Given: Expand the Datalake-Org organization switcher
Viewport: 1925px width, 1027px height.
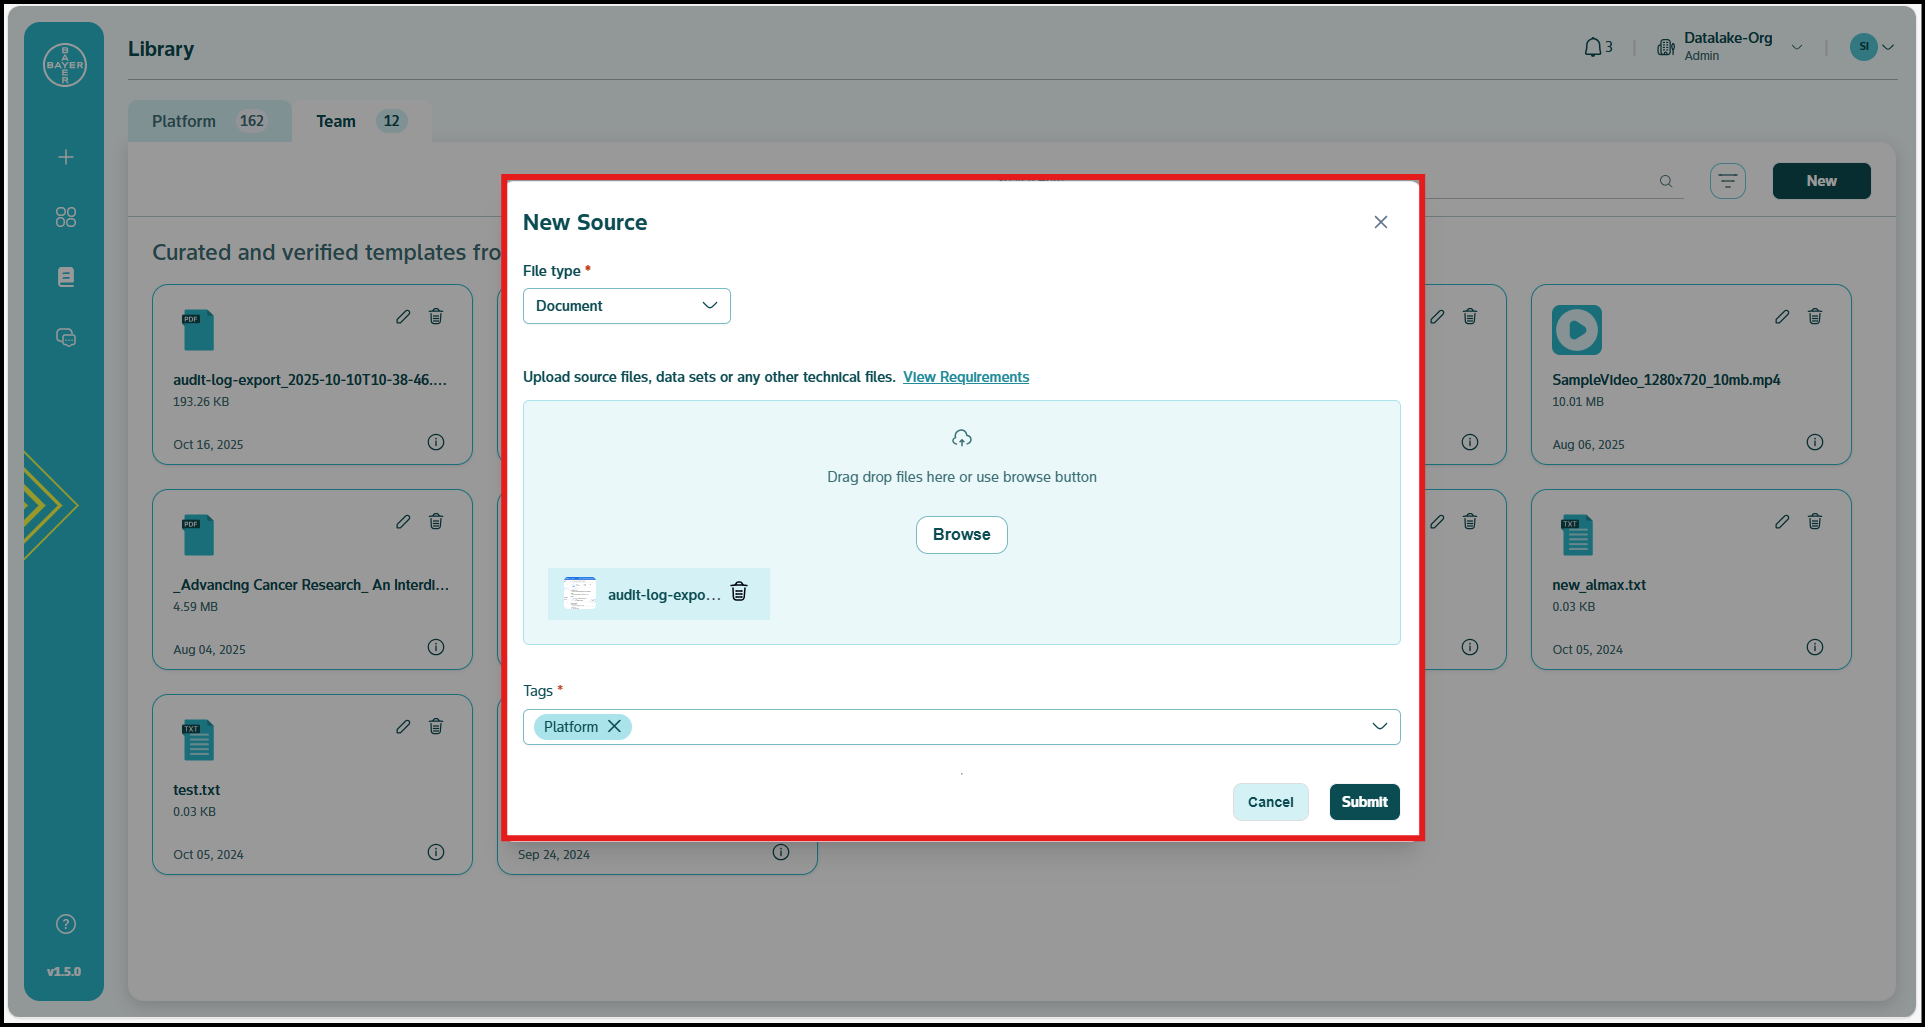Looking at the screenshot, I should (x=1796, y=47).
